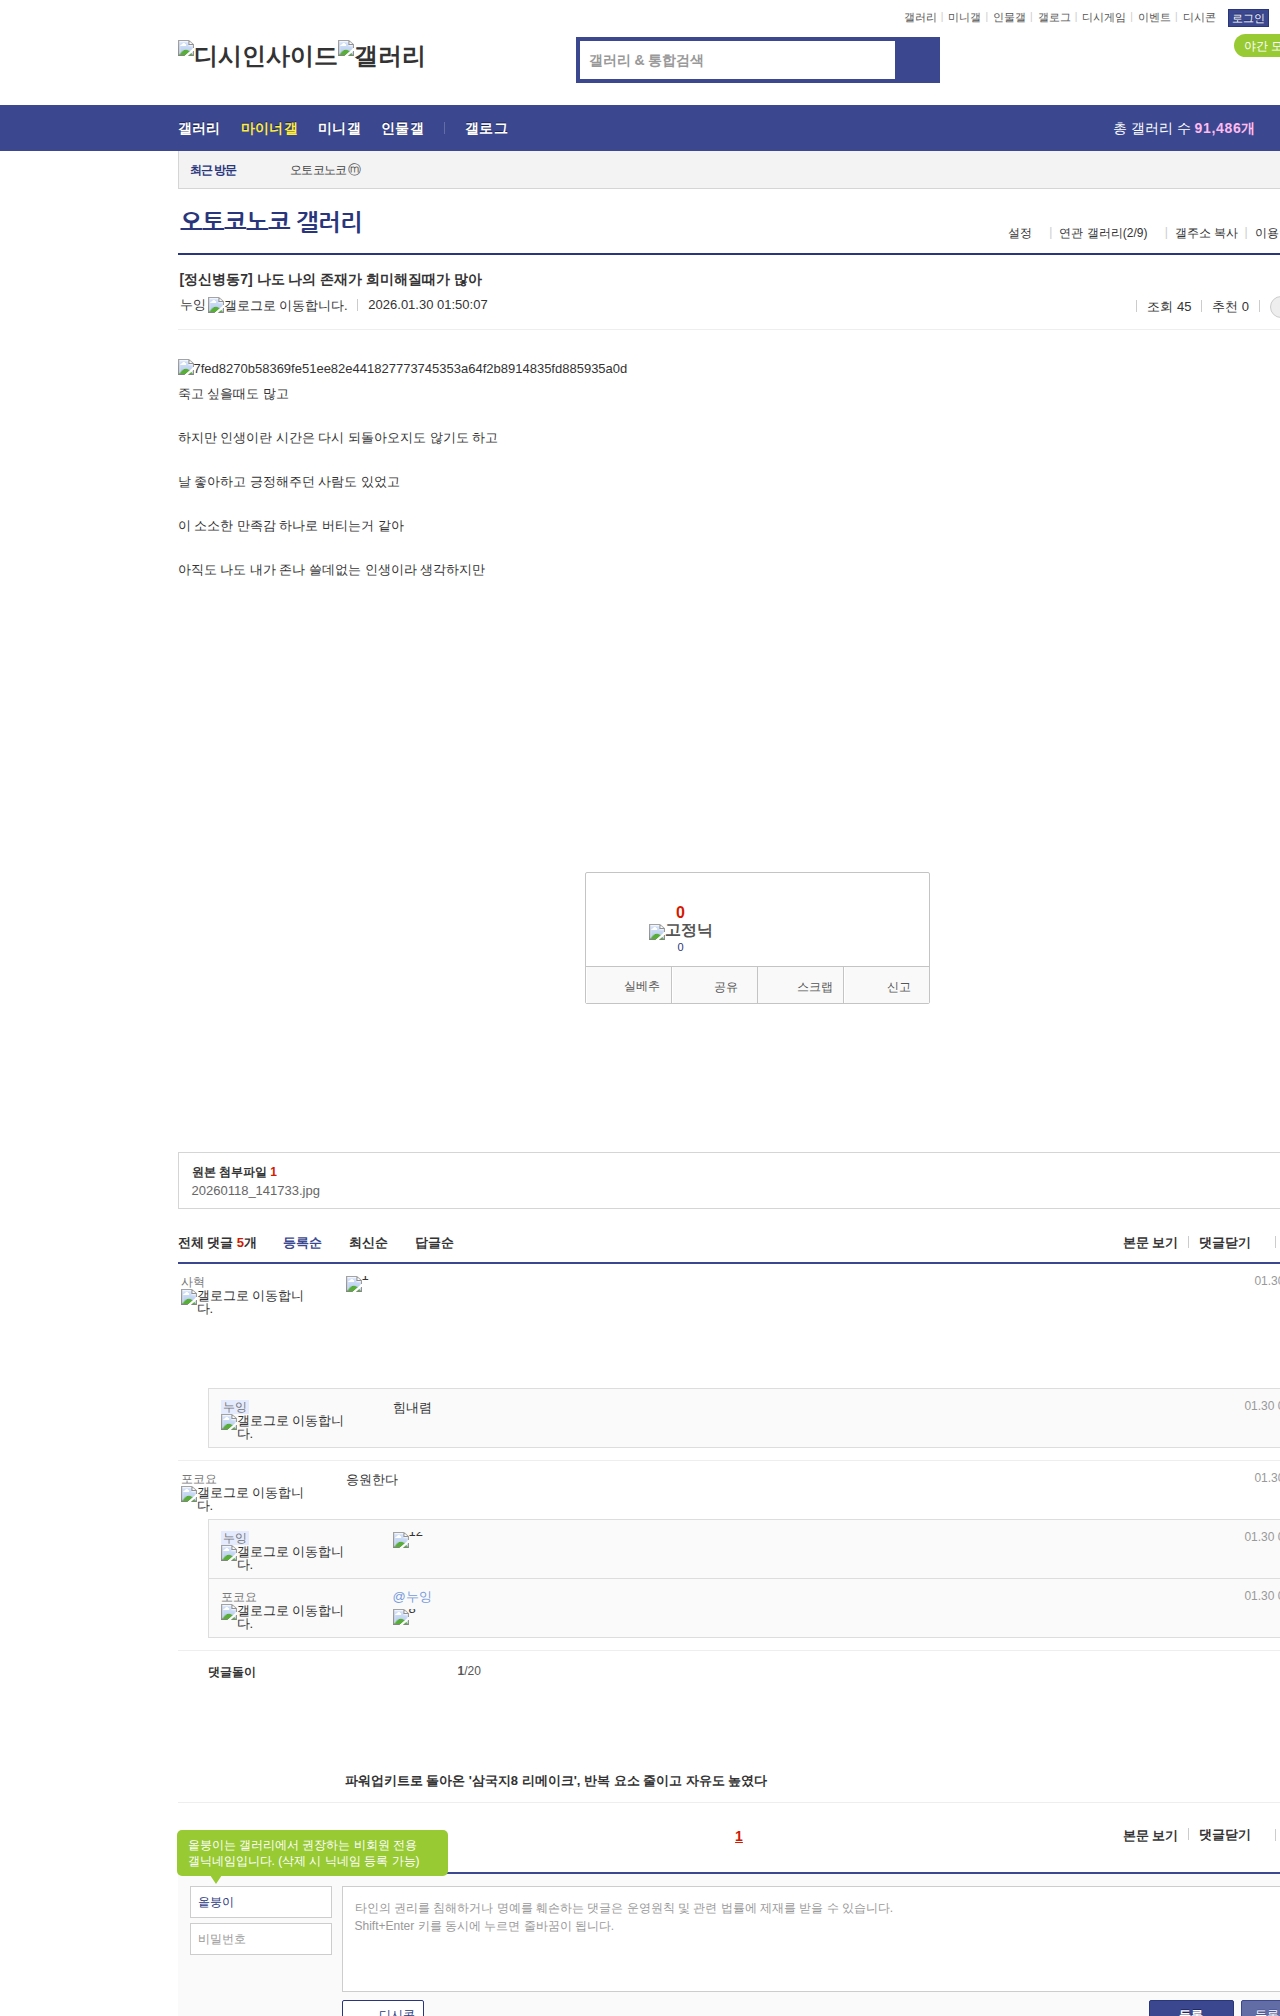Click the DCInside logo image
This screenshot has height=2016, width=1280.
257,56
